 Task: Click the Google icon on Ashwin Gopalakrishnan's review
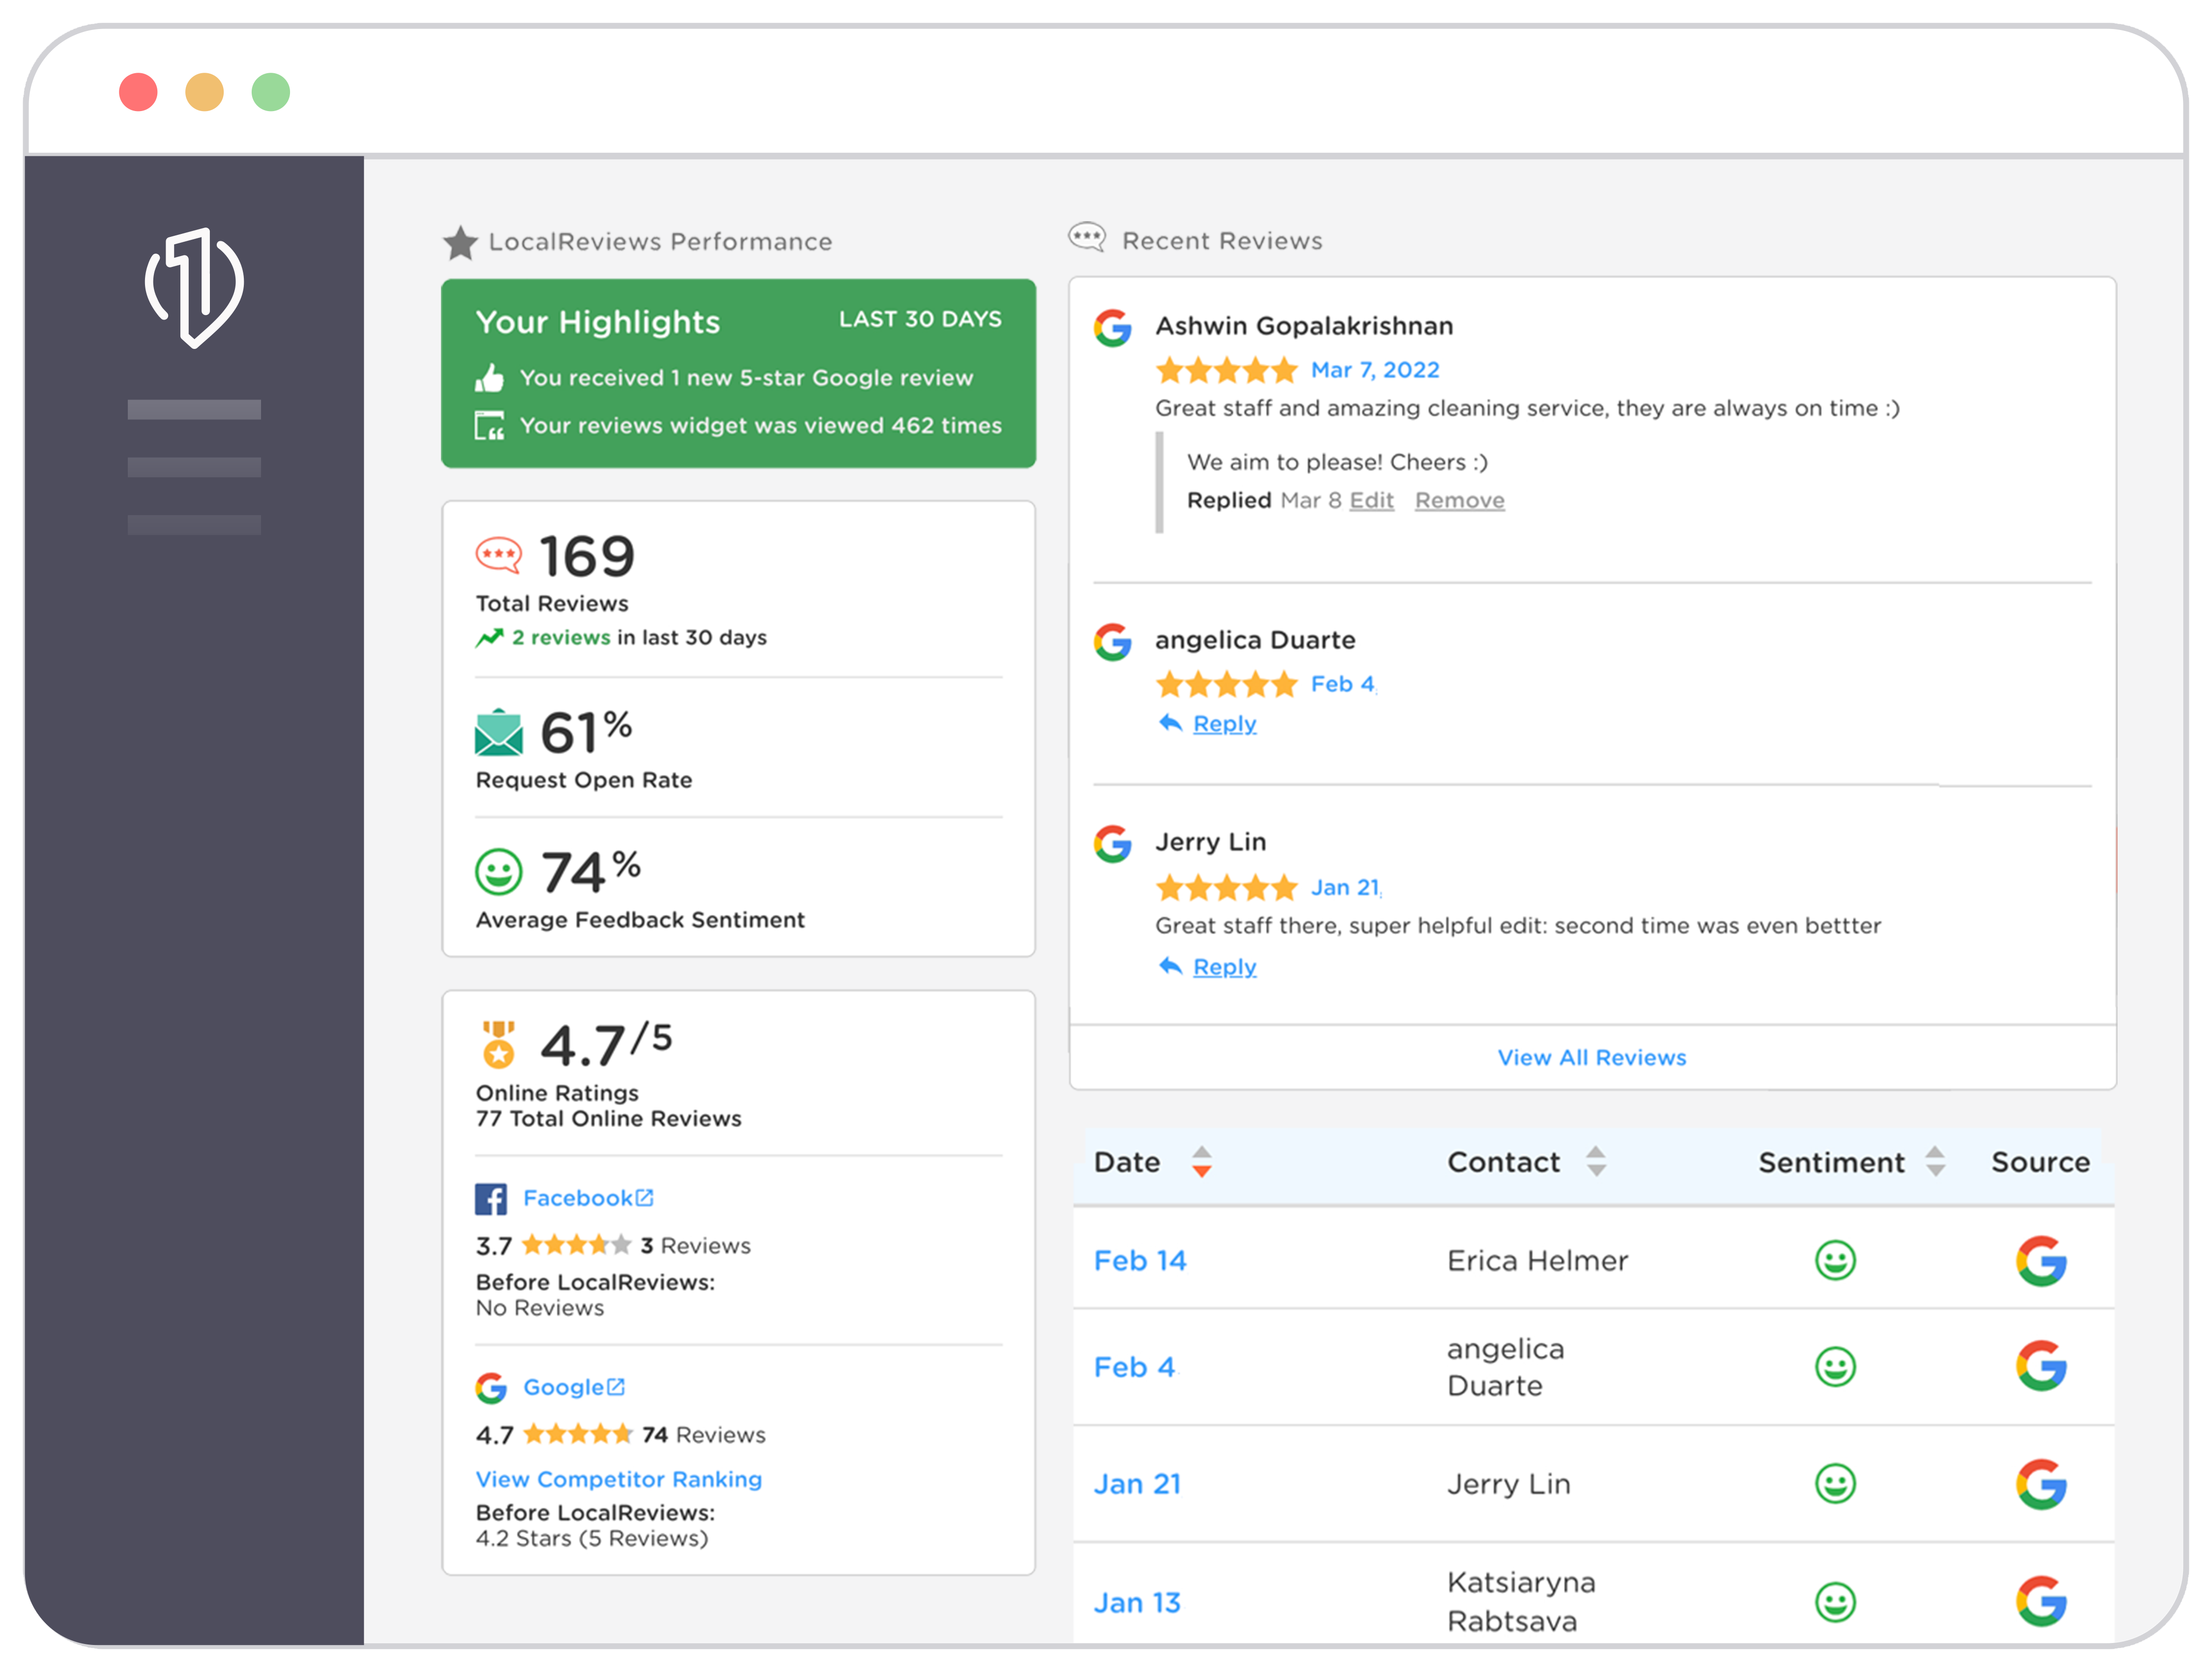[x=1112, y=328]
